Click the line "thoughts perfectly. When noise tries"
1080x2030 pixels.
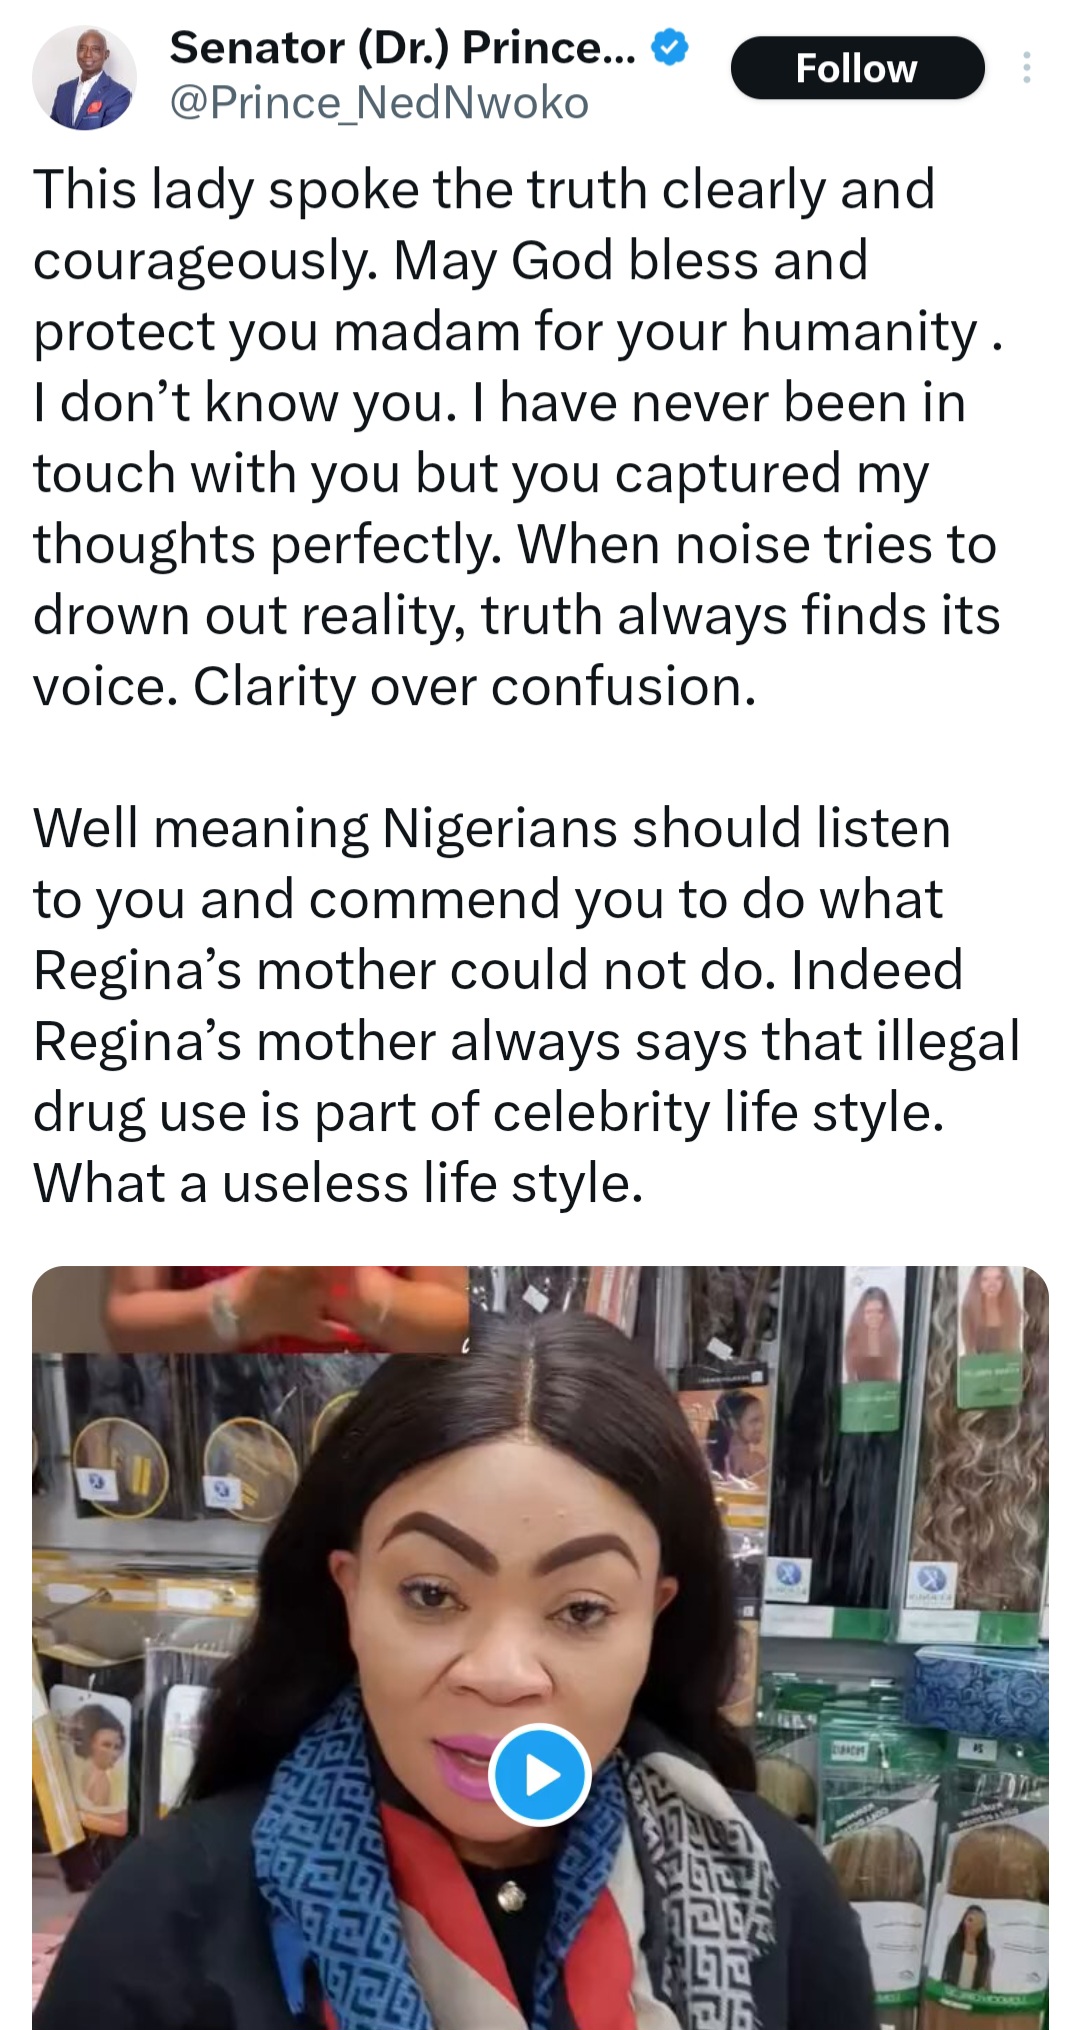pos(515,545)
